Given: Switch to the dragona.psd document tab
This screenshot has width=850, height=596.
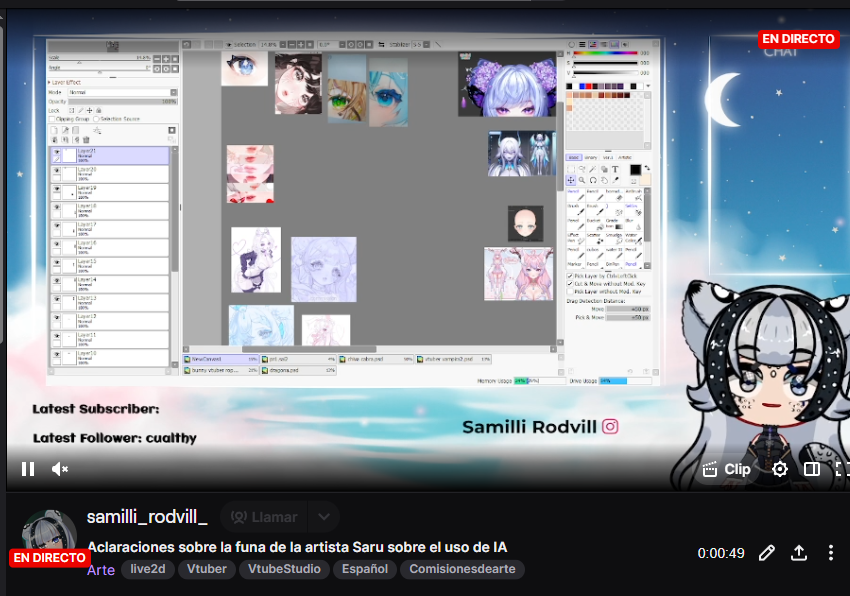Looking at the screenshot, I should [299, 370].
